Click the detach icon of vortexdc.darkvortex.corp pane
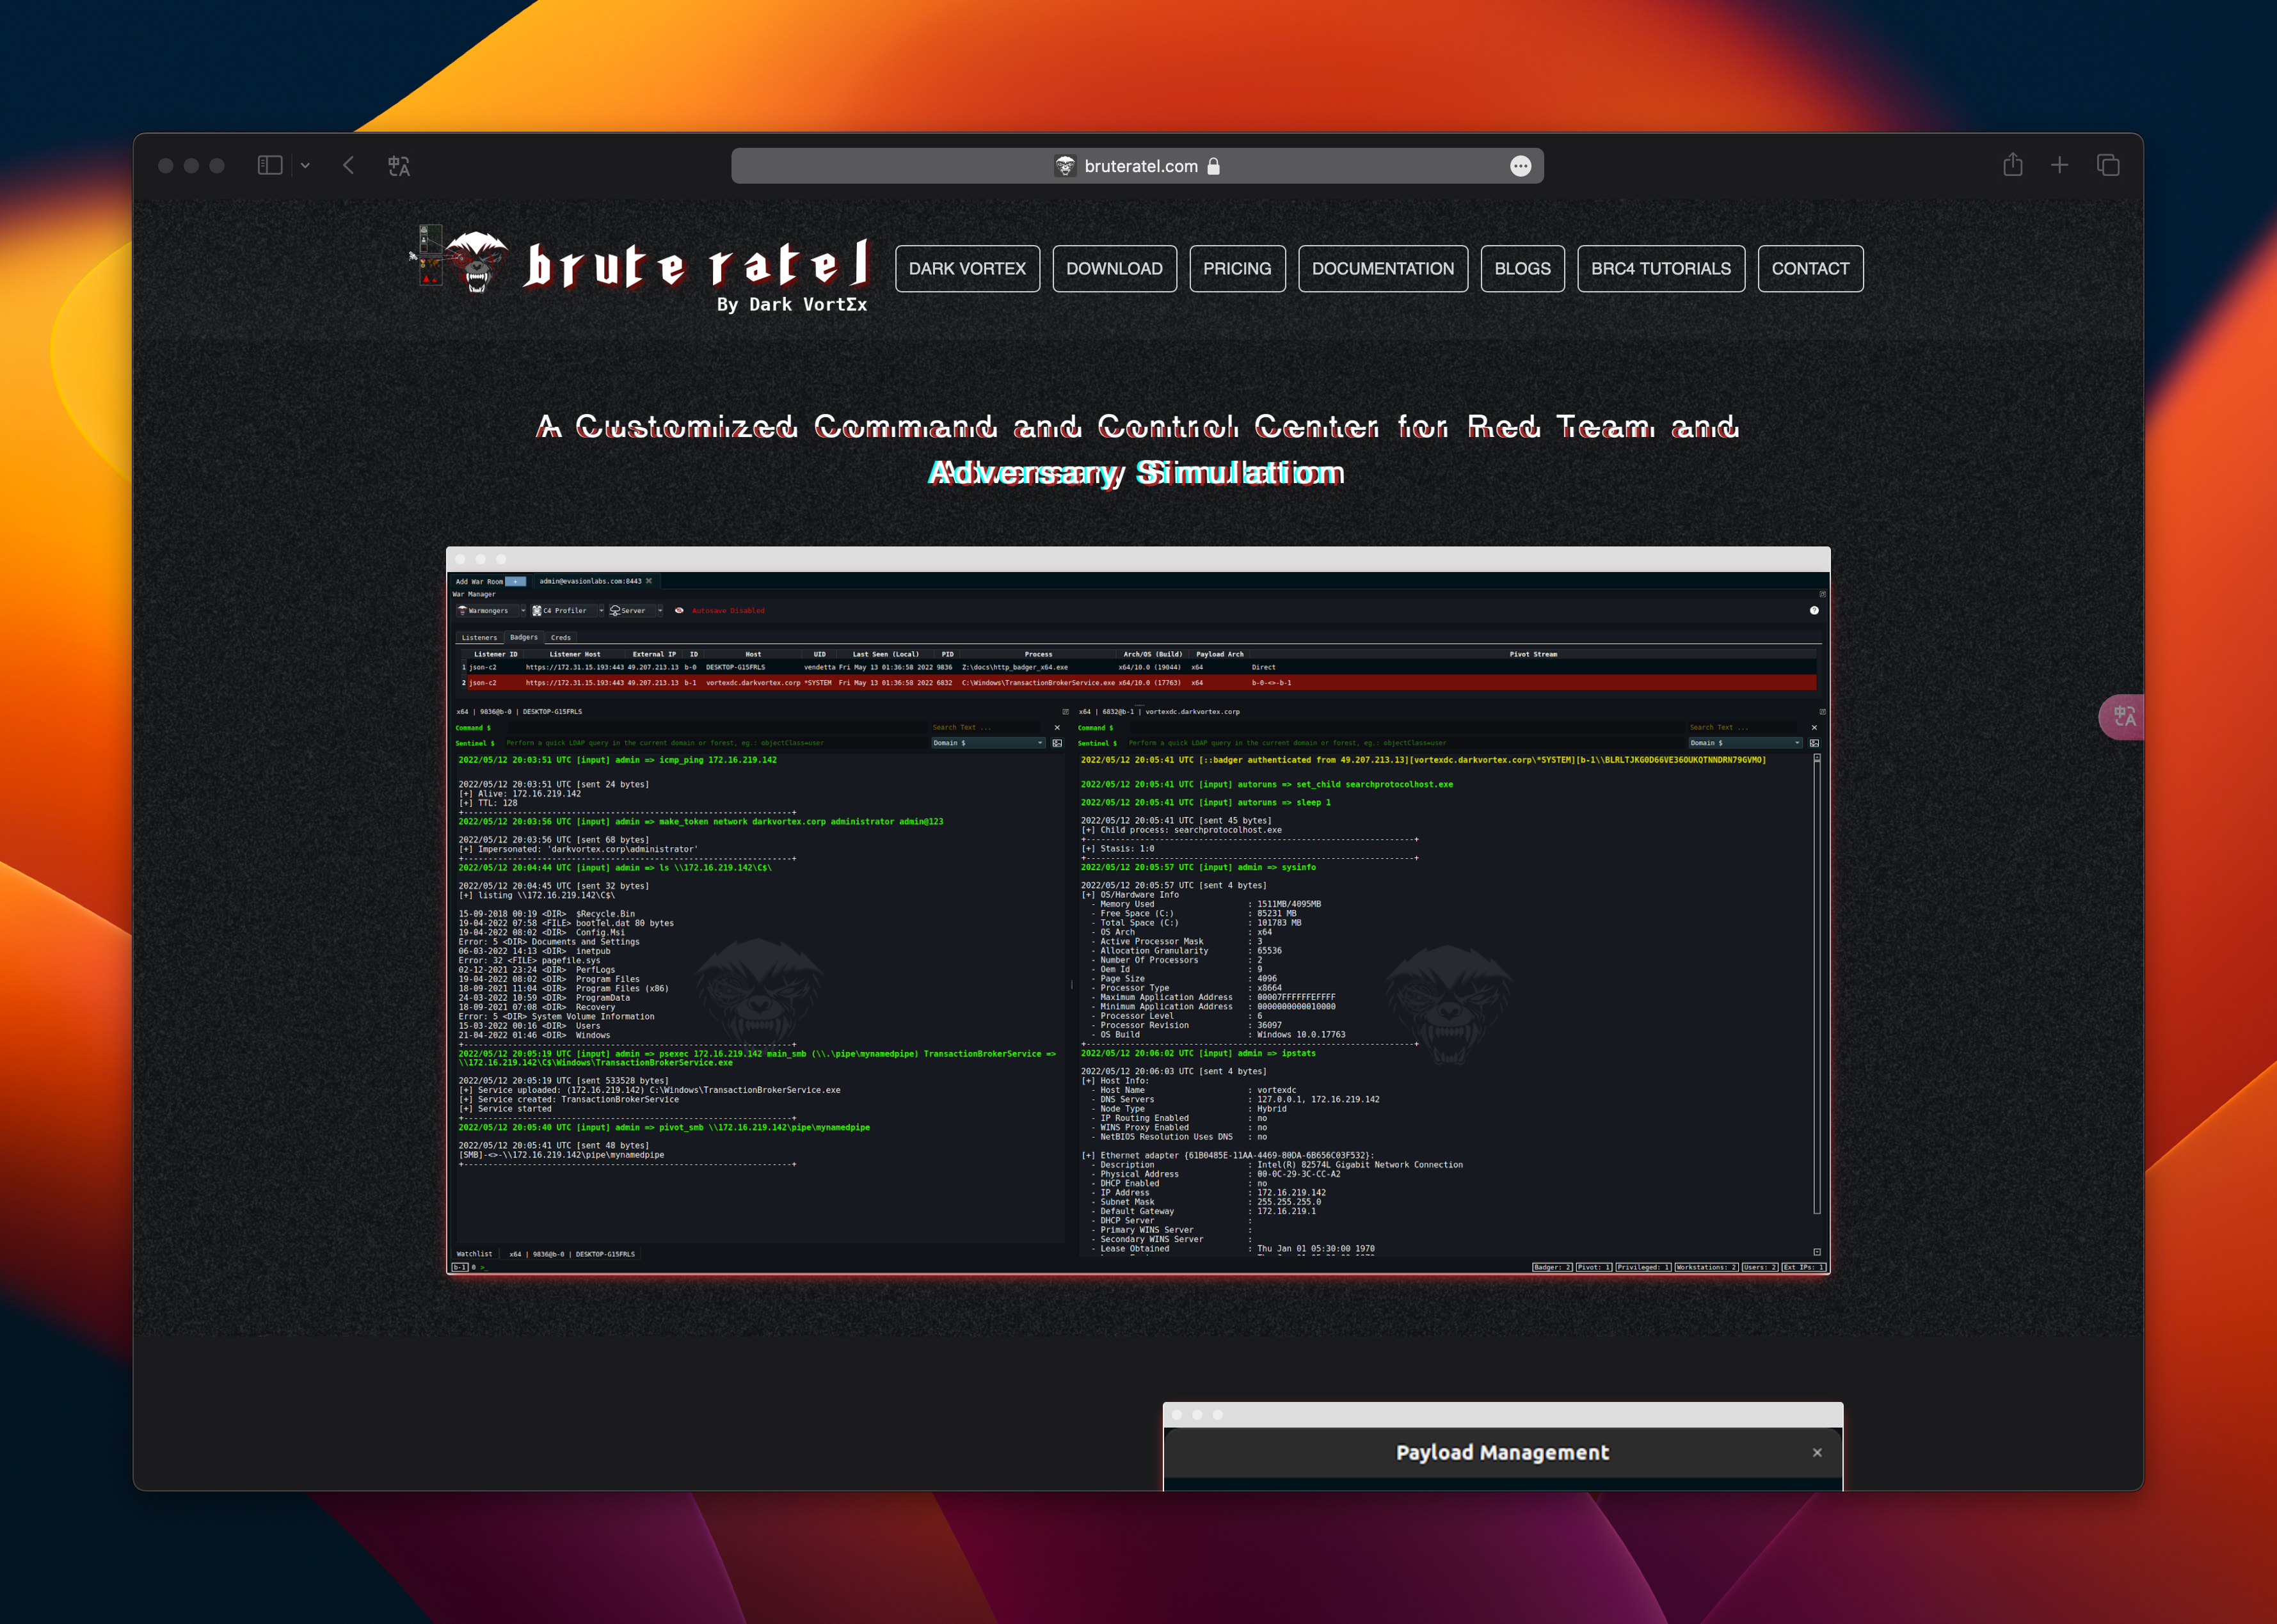 1822,712
